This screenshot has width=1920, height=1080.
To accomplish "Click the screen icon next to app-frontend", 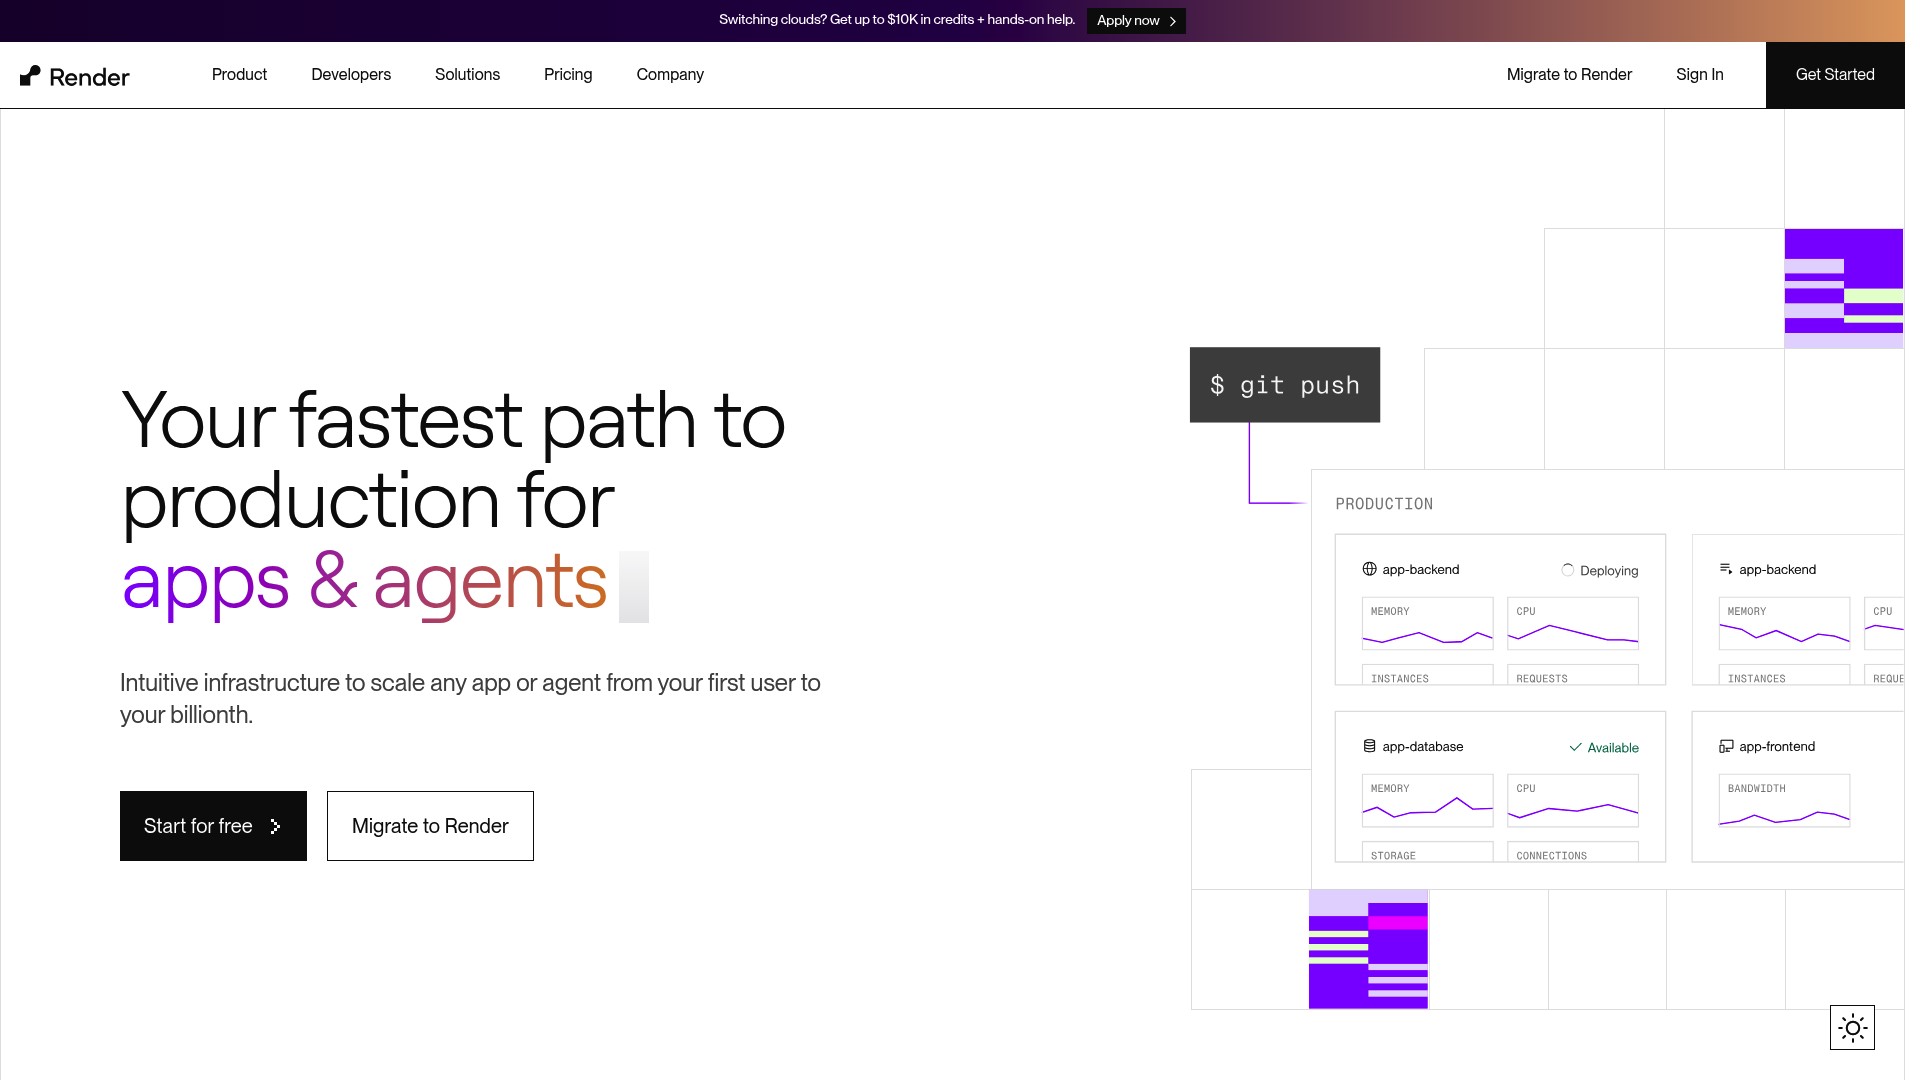I will click(1726, 746).
